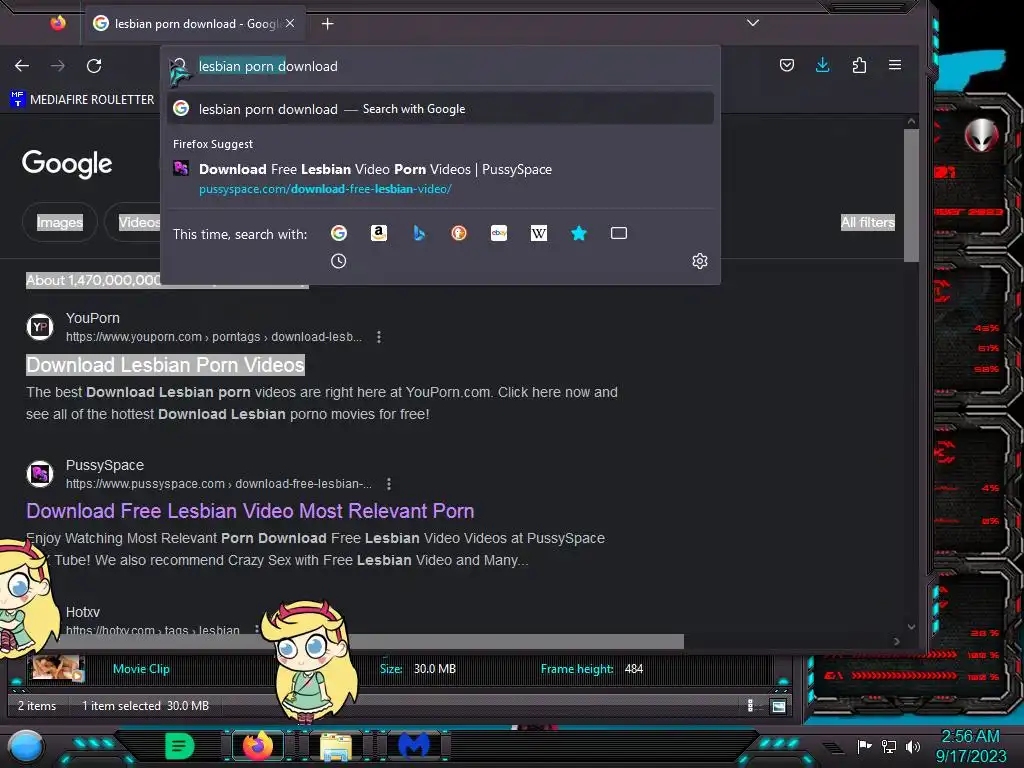This screenshot has height=768, width=1024.
Task: Search this time with Wikipedia
Action: pyautogui.click(x=539, y=233)
